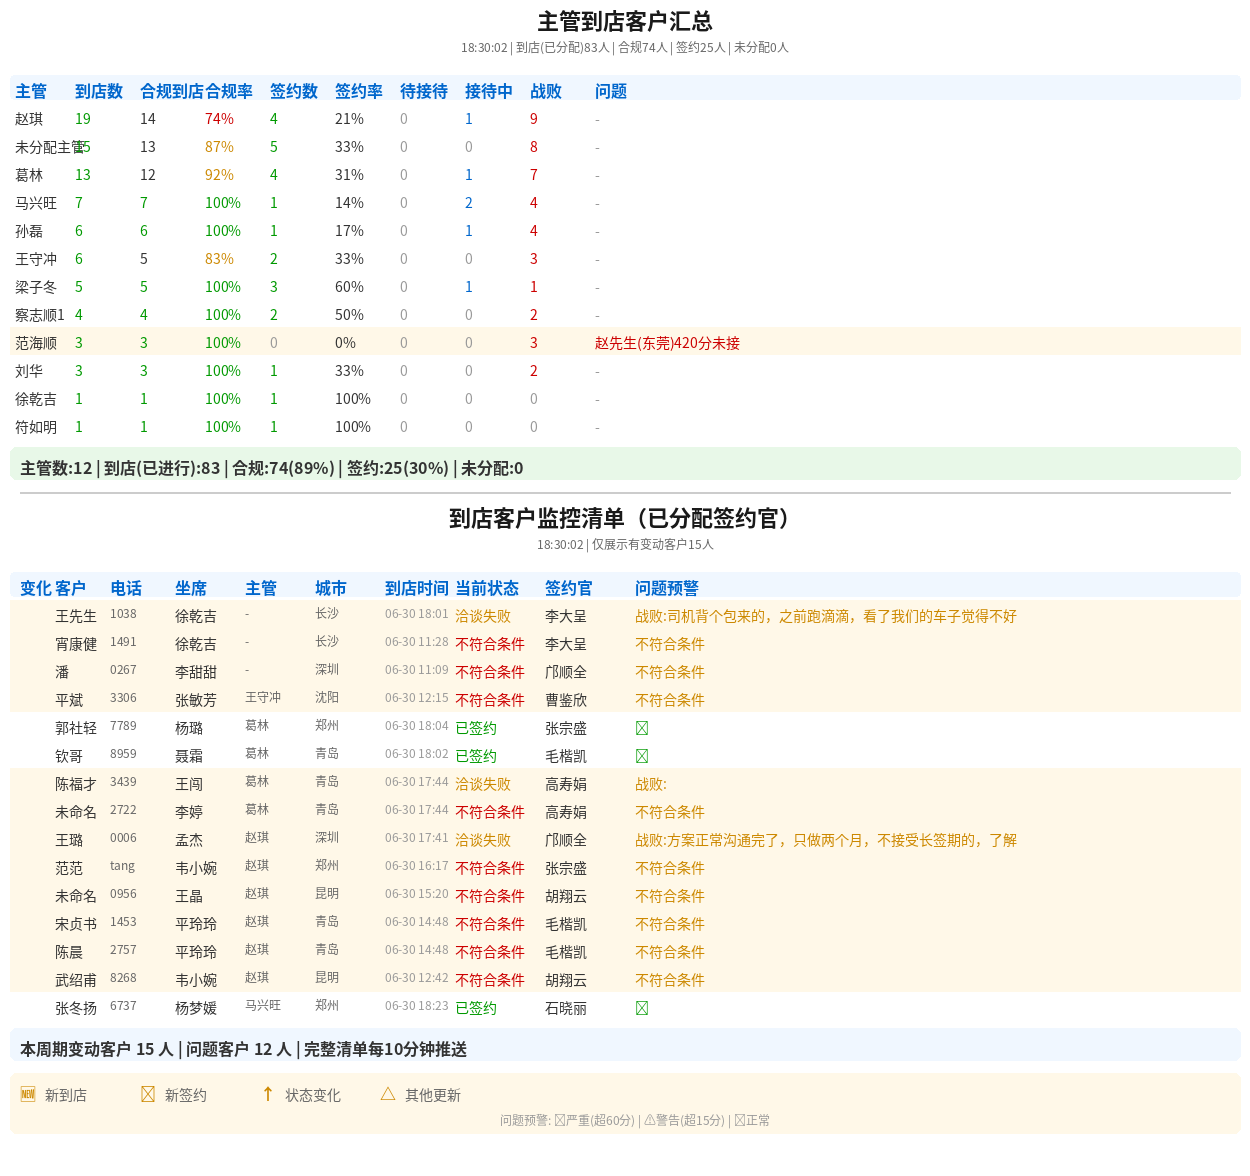Click the alert icon in 张冬扬's row
The height and width of the screenshot is (1176, 1250).
[x=642, y=1008]
